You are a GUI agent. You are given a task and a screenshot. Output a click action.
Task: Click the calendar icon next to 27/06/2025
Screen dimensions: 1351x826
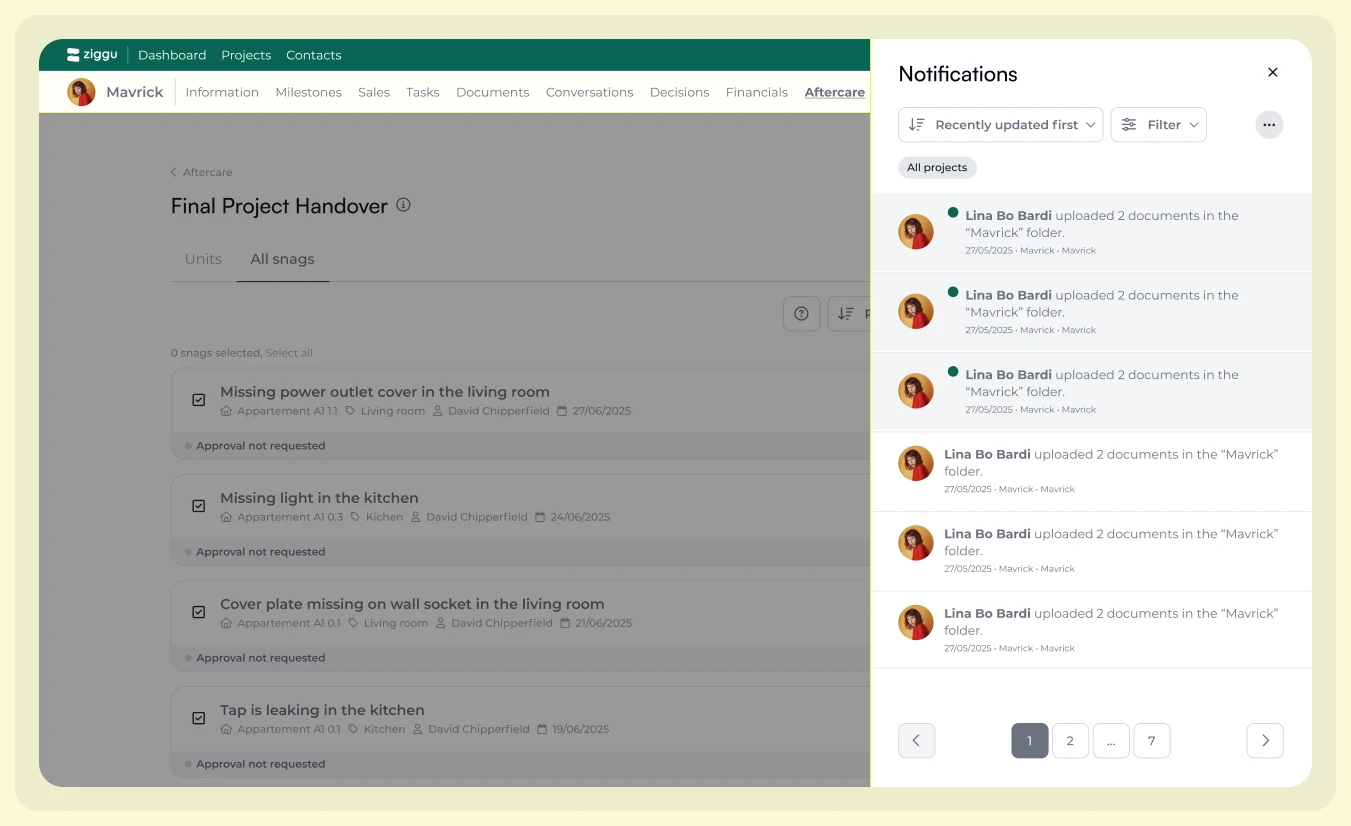(x=562, y=411)
